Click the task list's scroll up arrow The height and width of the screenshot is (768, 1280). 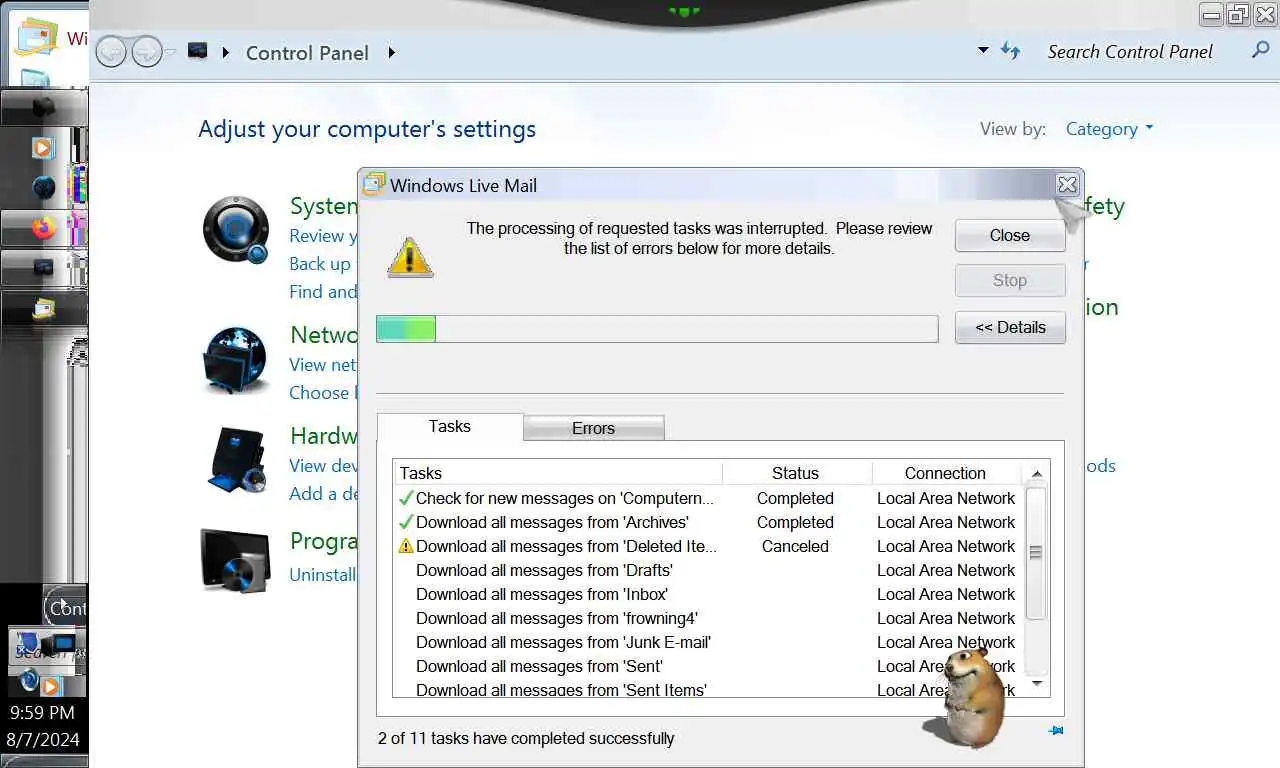1036,474
